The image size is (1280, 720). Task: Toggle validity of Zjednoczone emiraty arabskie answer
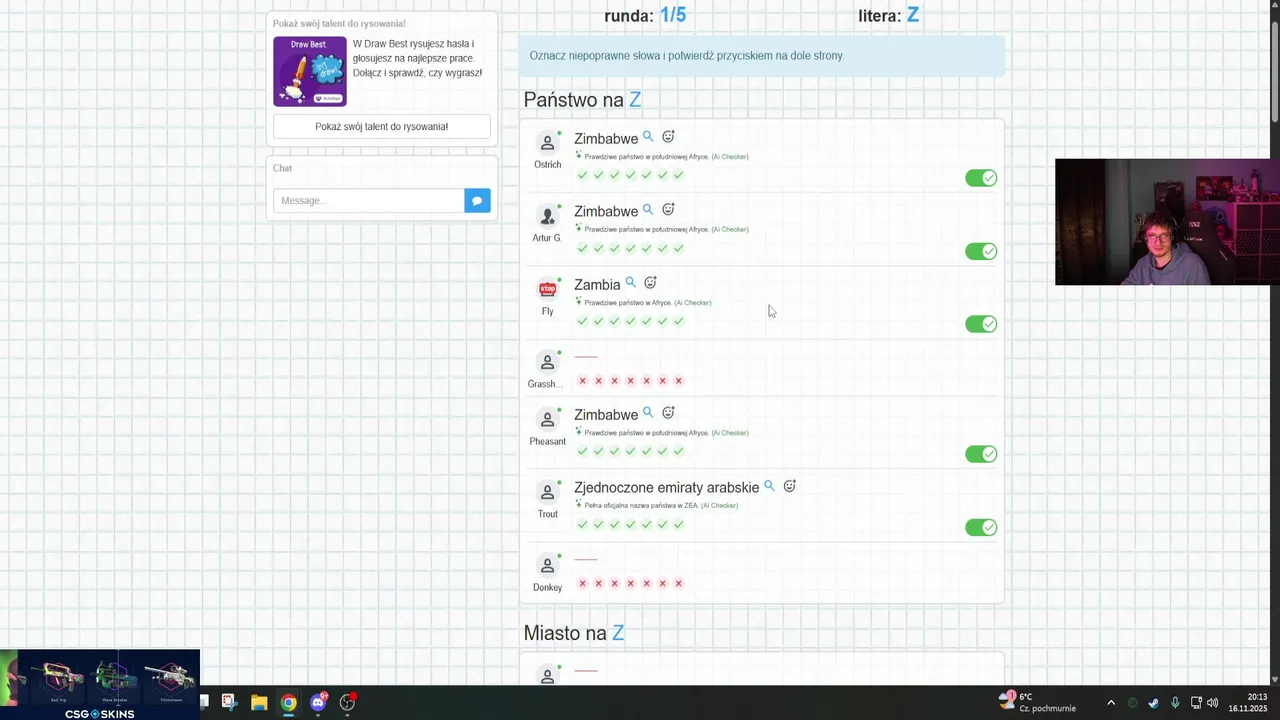(x=981, y=527)
